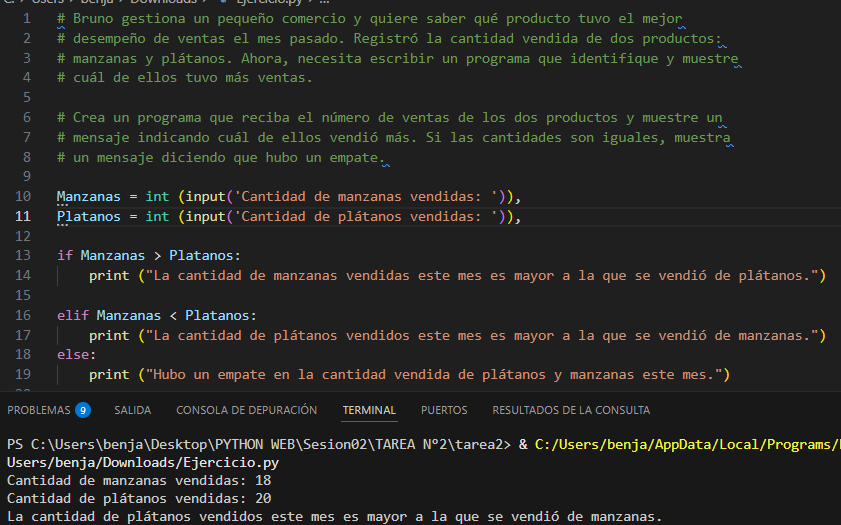The height and width of the screenshot is (525, 841).
Task: Click the comment '# desempeño de ventas el mes pasado'
Action: point(389,39)
